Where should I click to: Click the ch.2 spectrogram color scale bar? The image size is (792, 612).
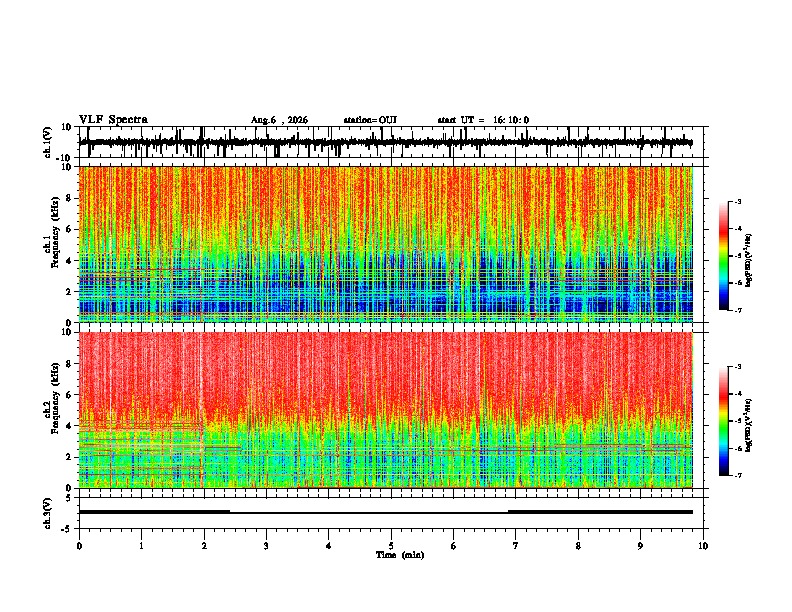point(724,421)
